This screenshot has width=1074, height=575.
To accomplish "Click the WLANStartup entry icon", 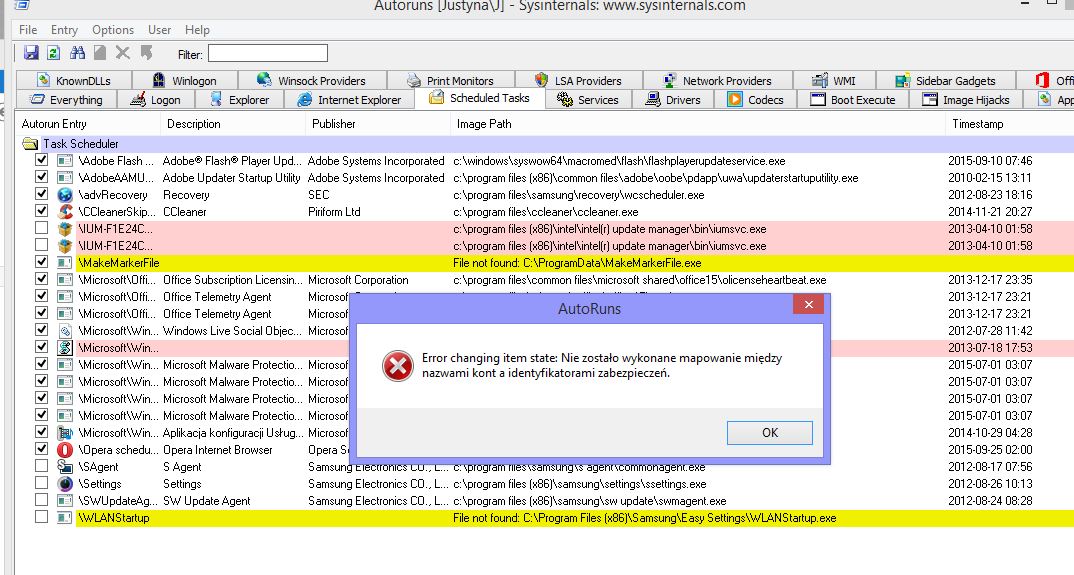I will 65,517.
